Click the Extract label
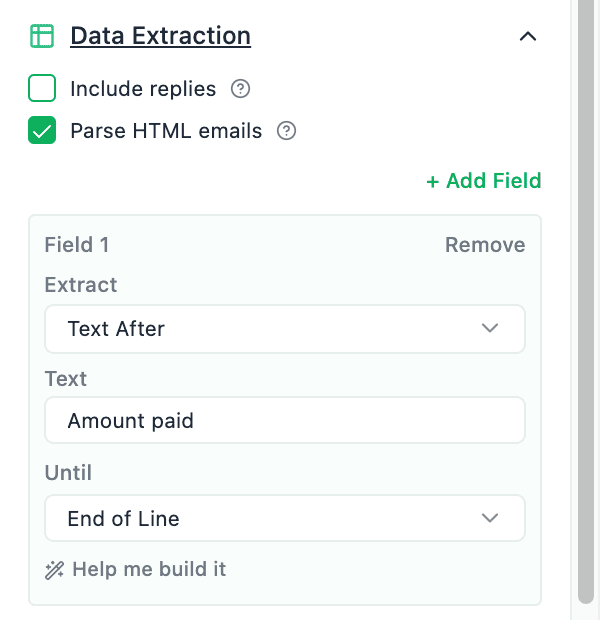This screenshot has height=620, width=600. [81, 285]
